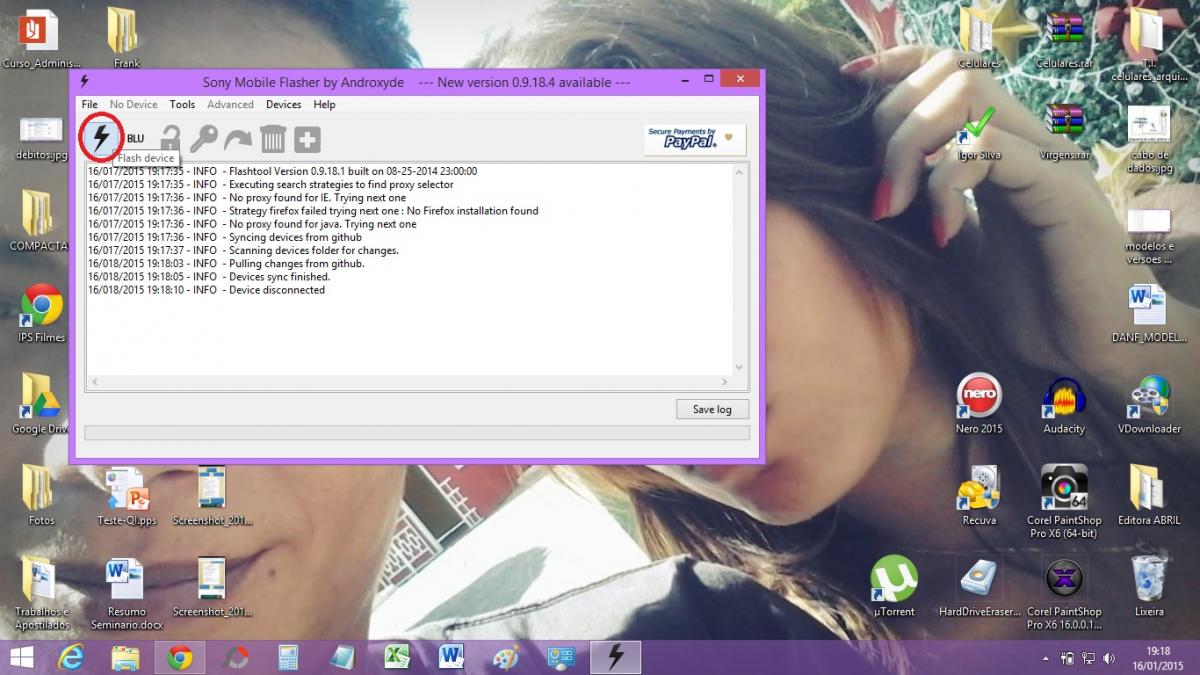
Task: Click the plus icon in Flasher toolbar
Action: click(x=307, y=139)
